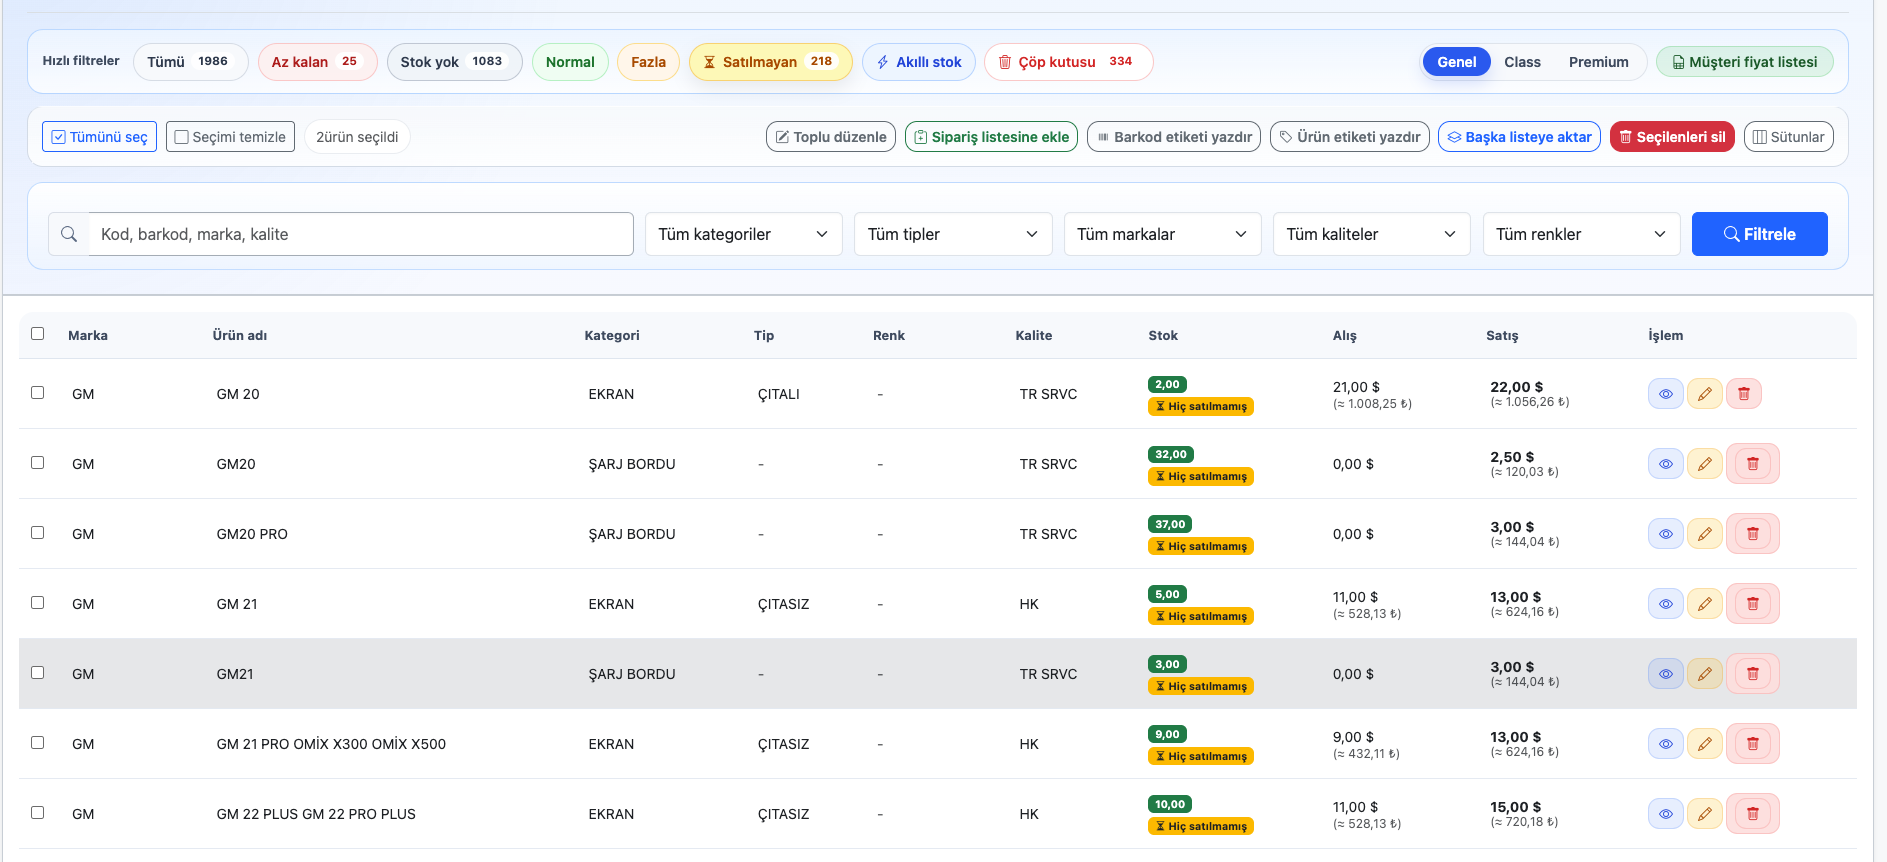Click the search magnifier icon
The width and height of the screenshot is (1887, 862).
tap(69, 234)
